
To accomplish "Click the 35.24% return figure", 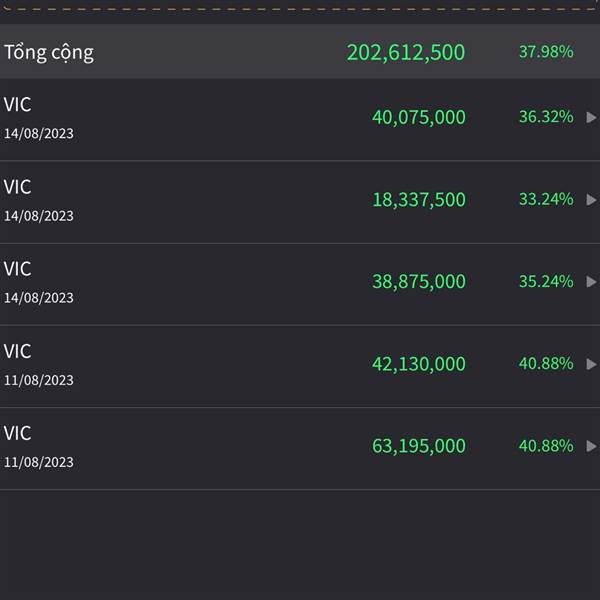I will [546, 281].
